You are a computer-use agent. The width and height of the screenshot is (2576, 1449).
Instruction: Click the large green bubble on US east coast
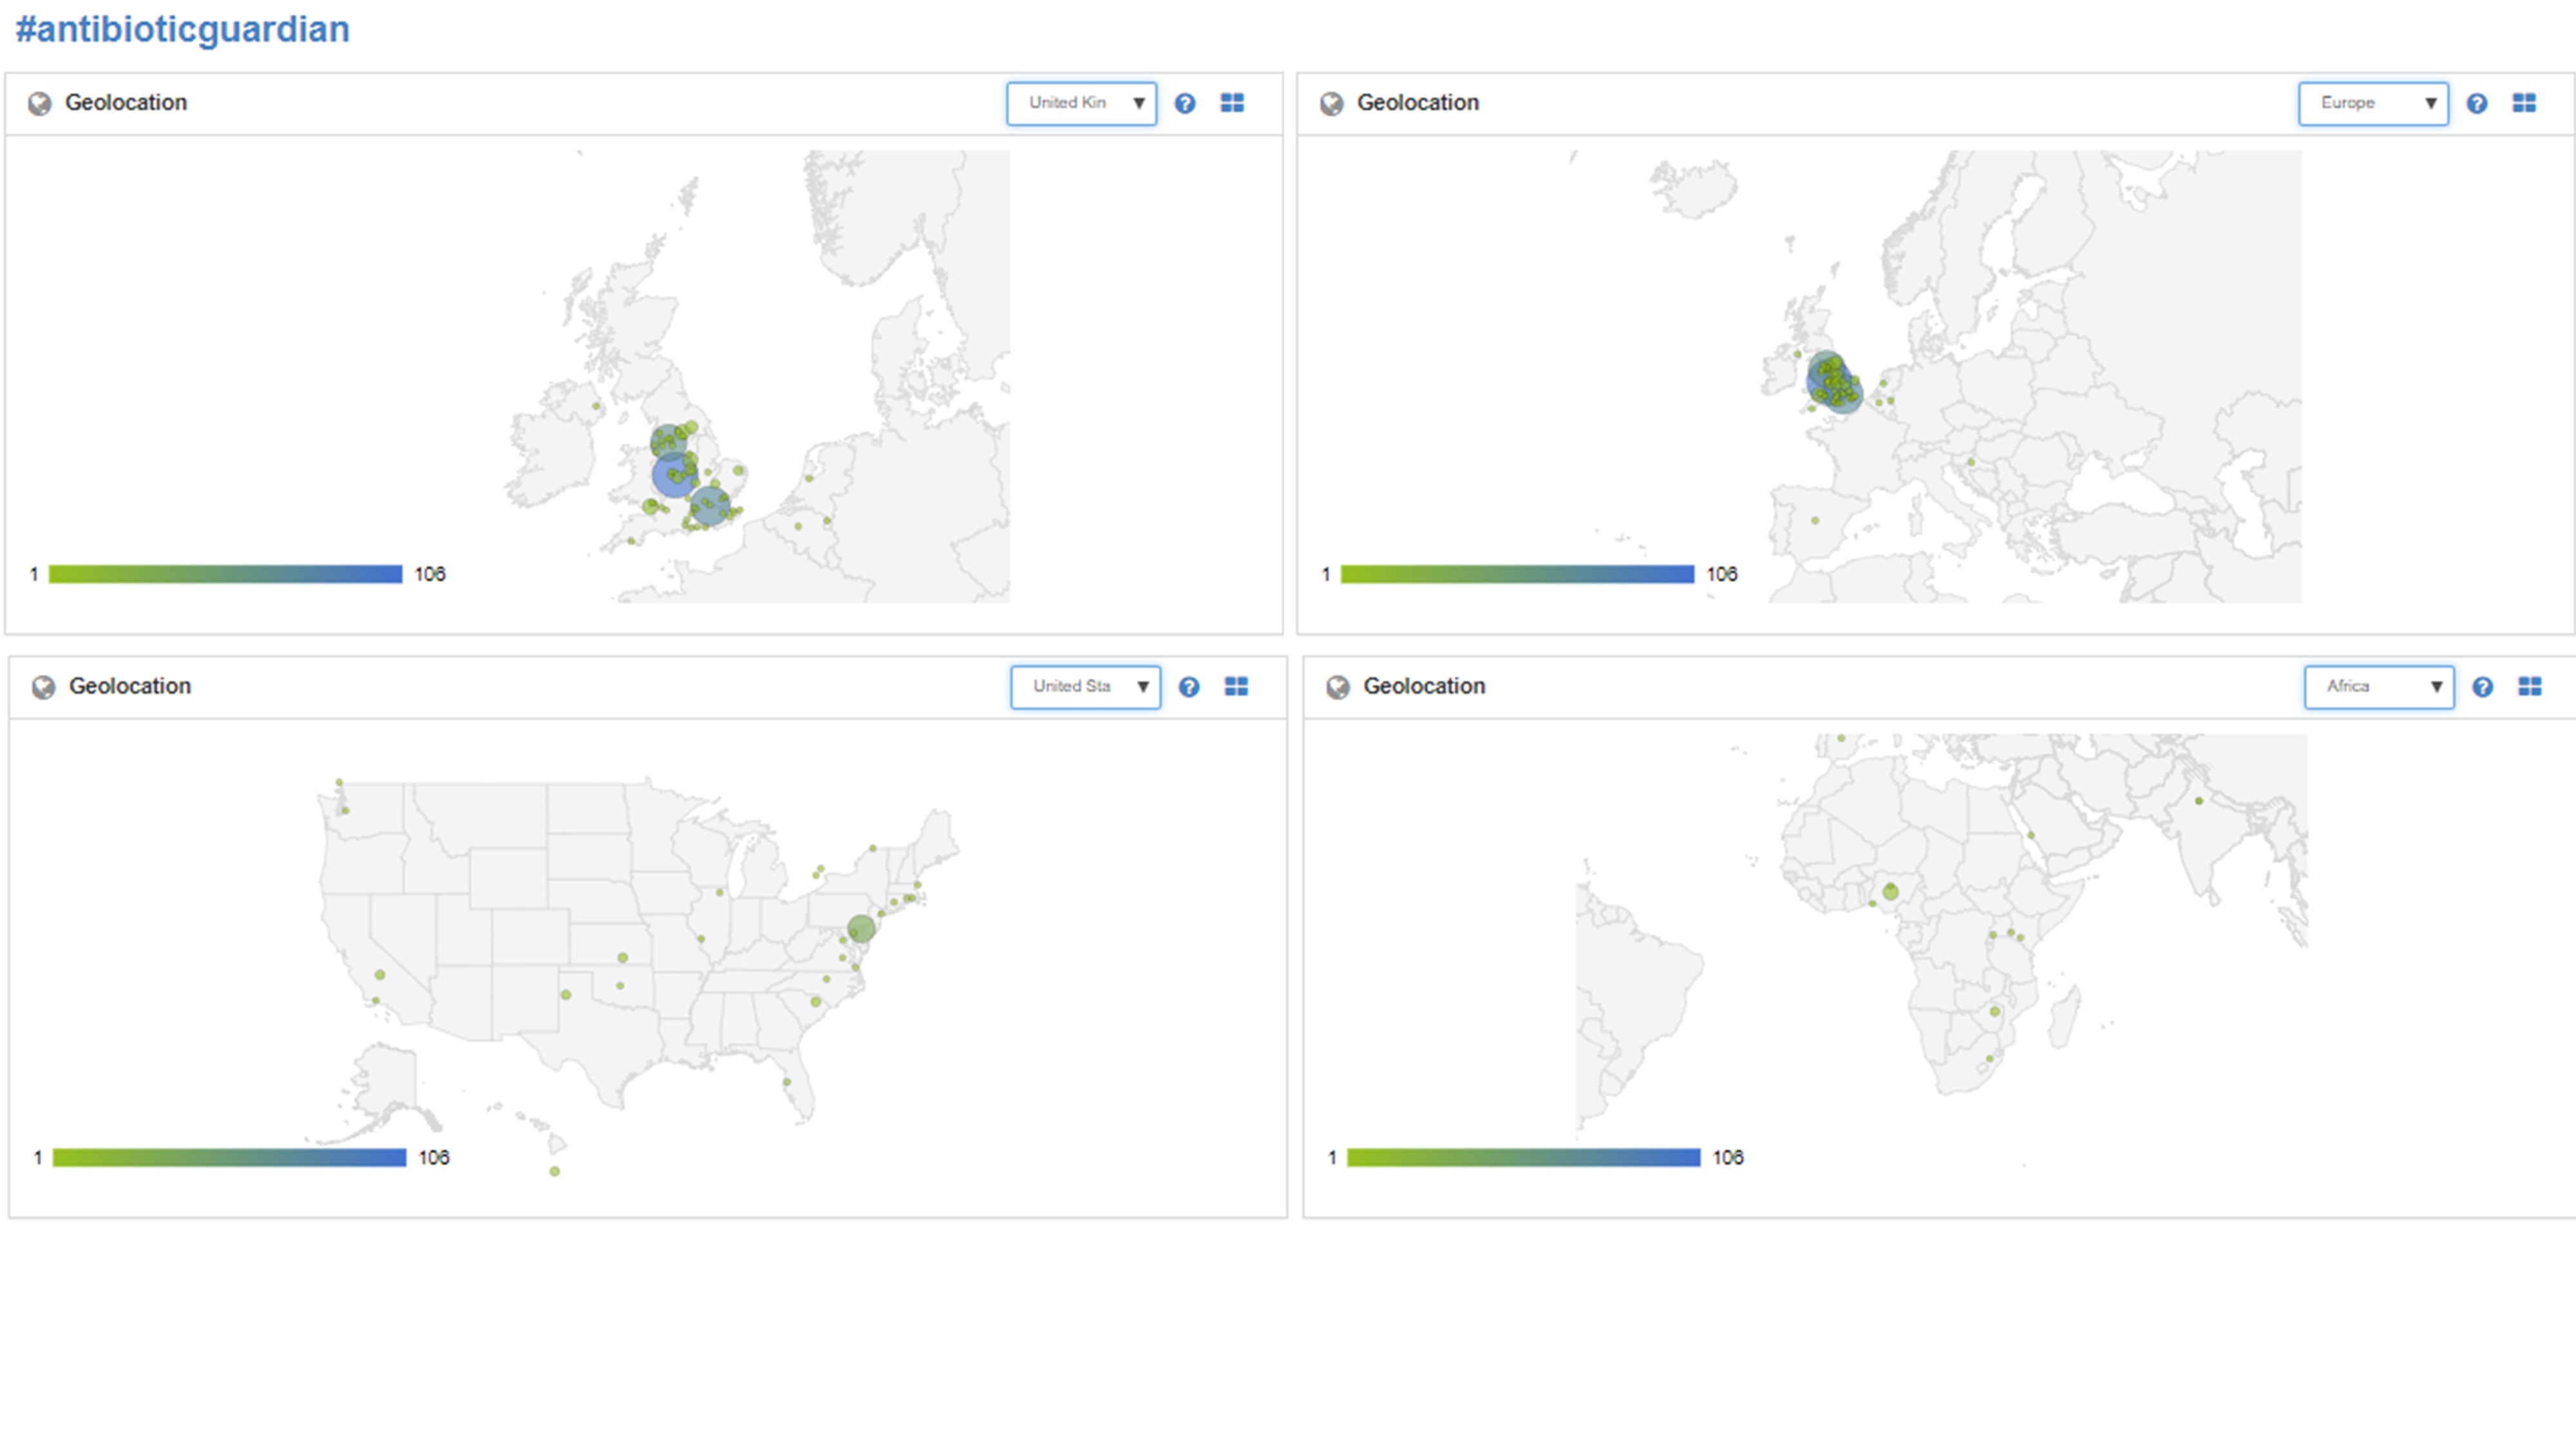(x=861, y=929)
